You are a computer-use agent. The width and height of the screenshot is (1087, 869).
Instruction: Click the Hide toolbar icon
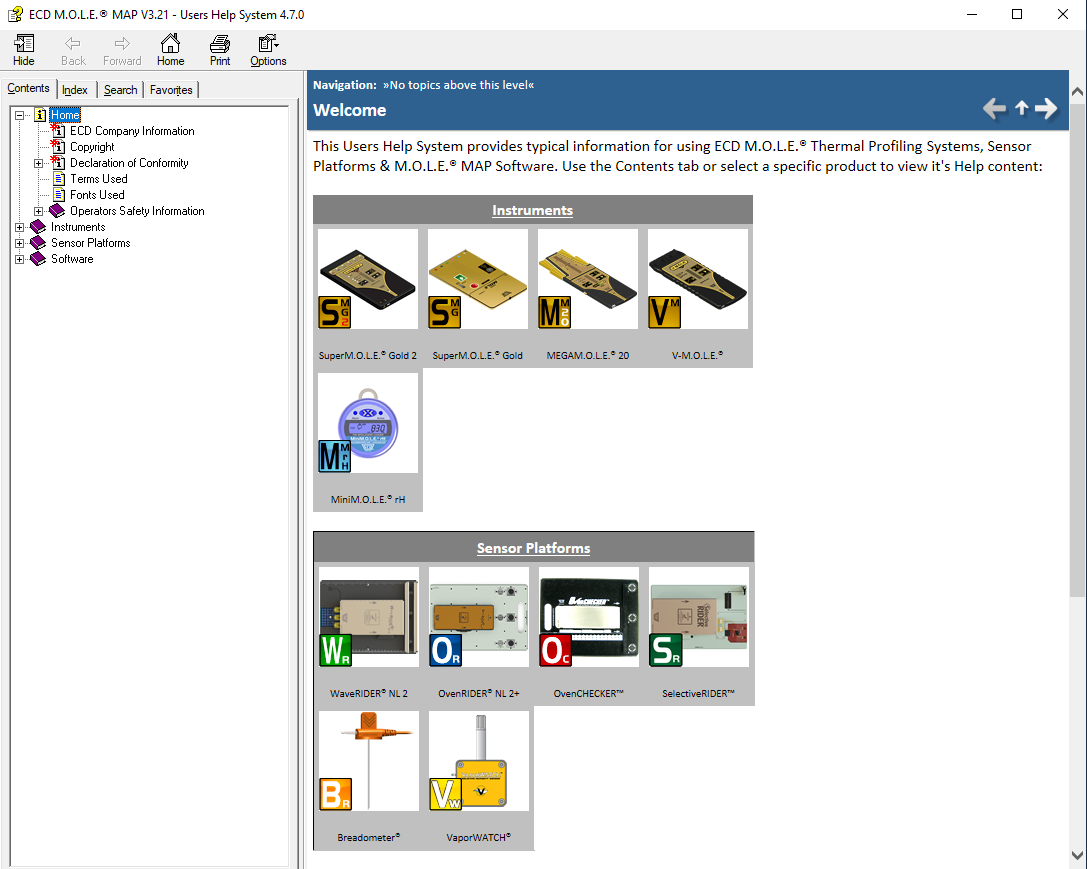point(24,50)
